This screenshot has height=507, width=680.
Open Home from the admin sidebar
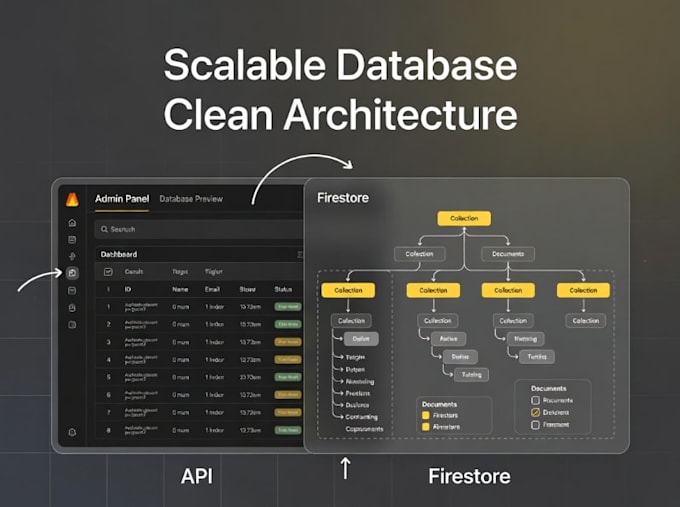[x=72, y=223]
